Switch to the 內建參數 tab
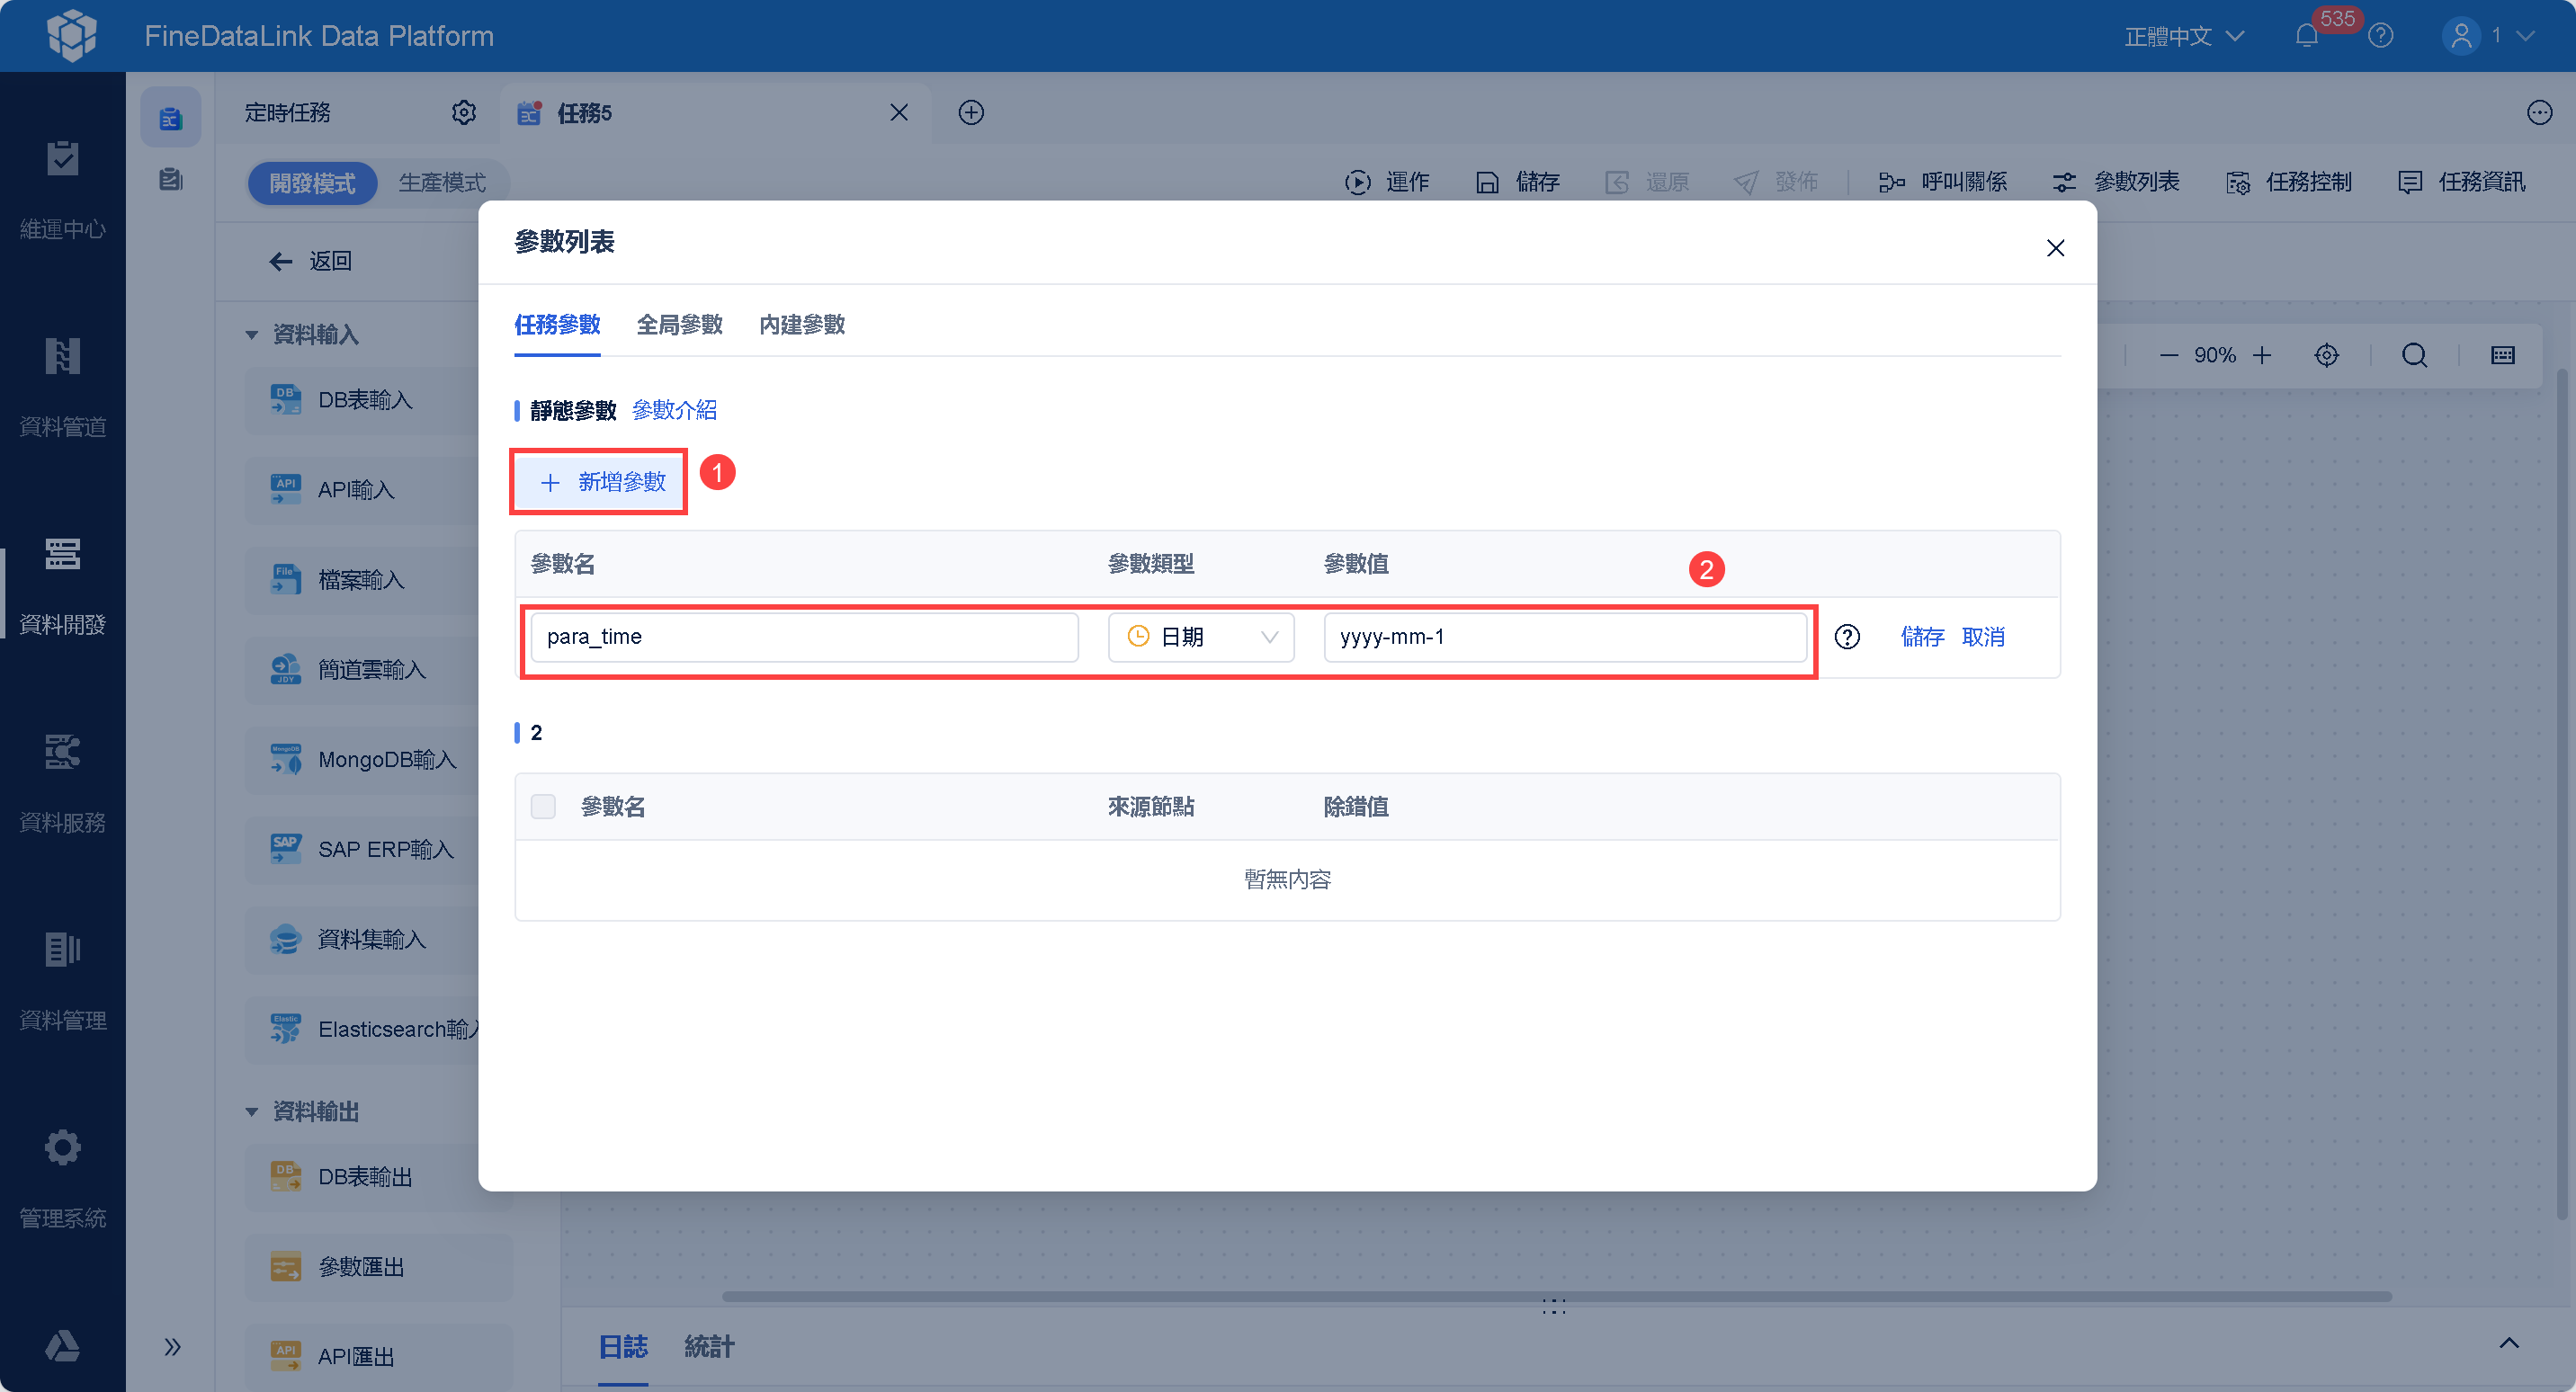 coord(801,324)
